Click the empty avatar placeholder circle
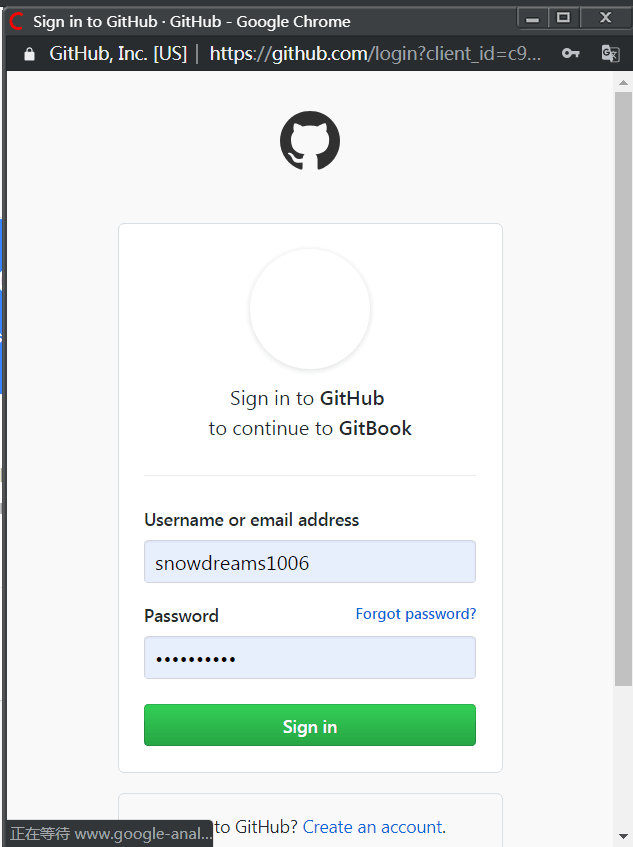 point(310,308)
